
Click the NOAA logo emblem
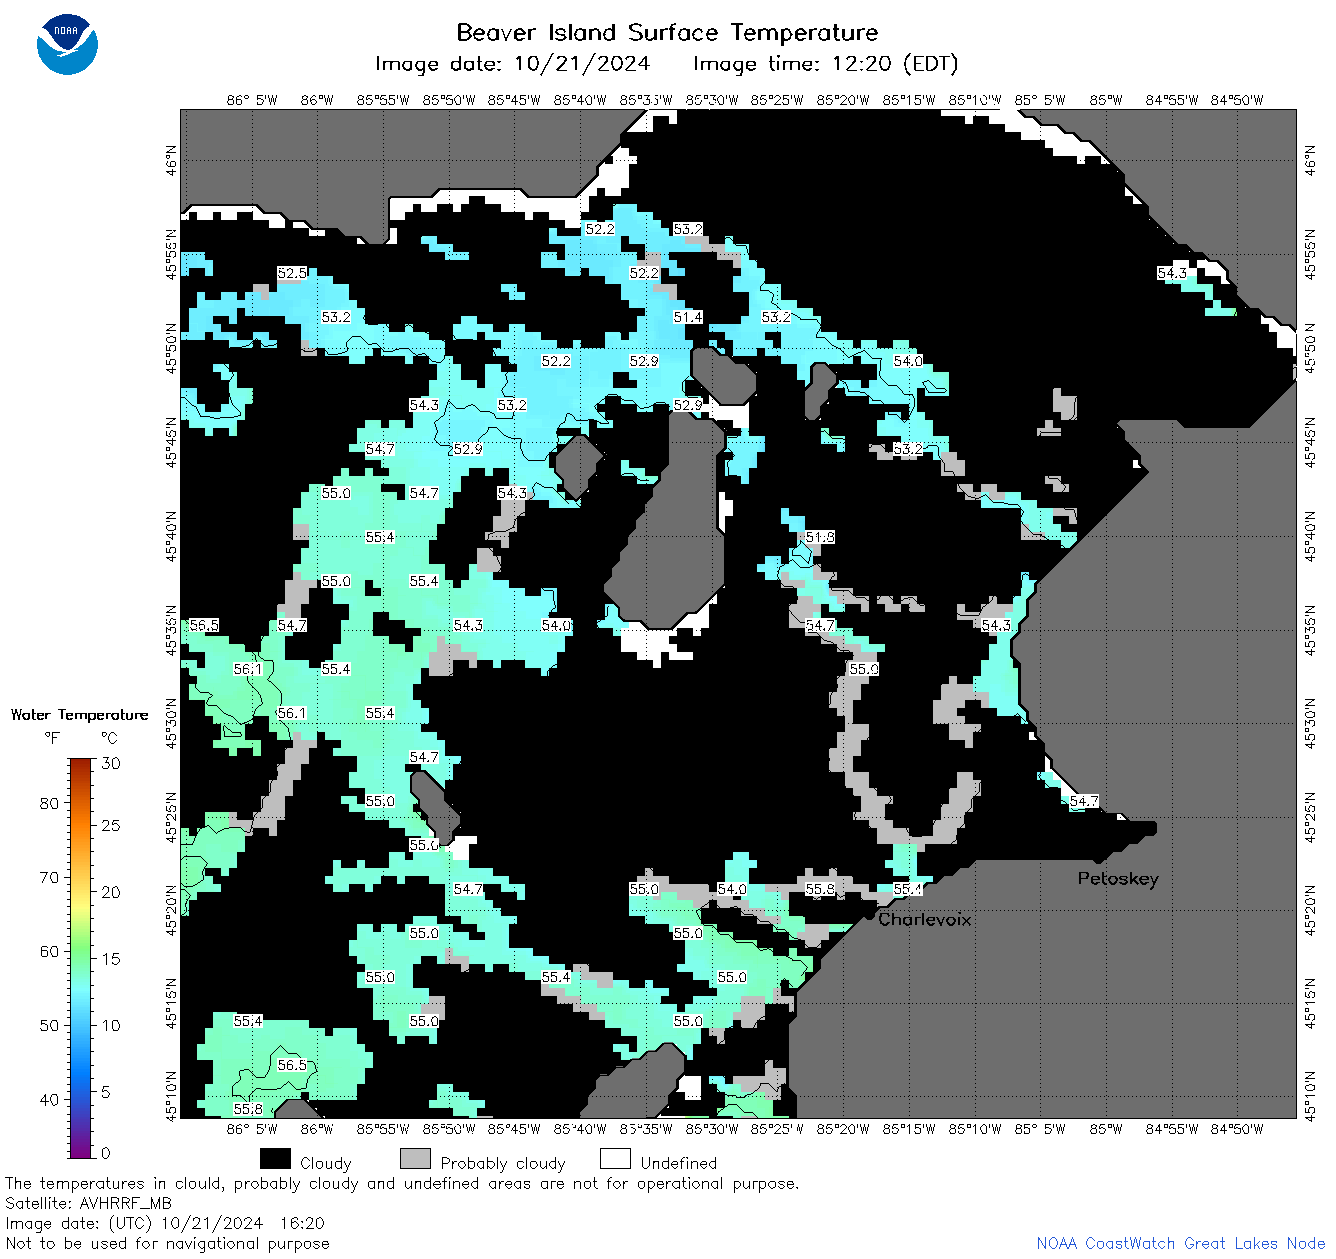coord(67,44)
